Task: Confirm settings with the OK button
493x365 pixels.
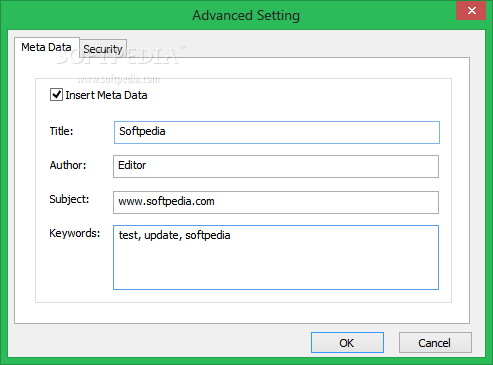Action: click(x=347, y=342)
